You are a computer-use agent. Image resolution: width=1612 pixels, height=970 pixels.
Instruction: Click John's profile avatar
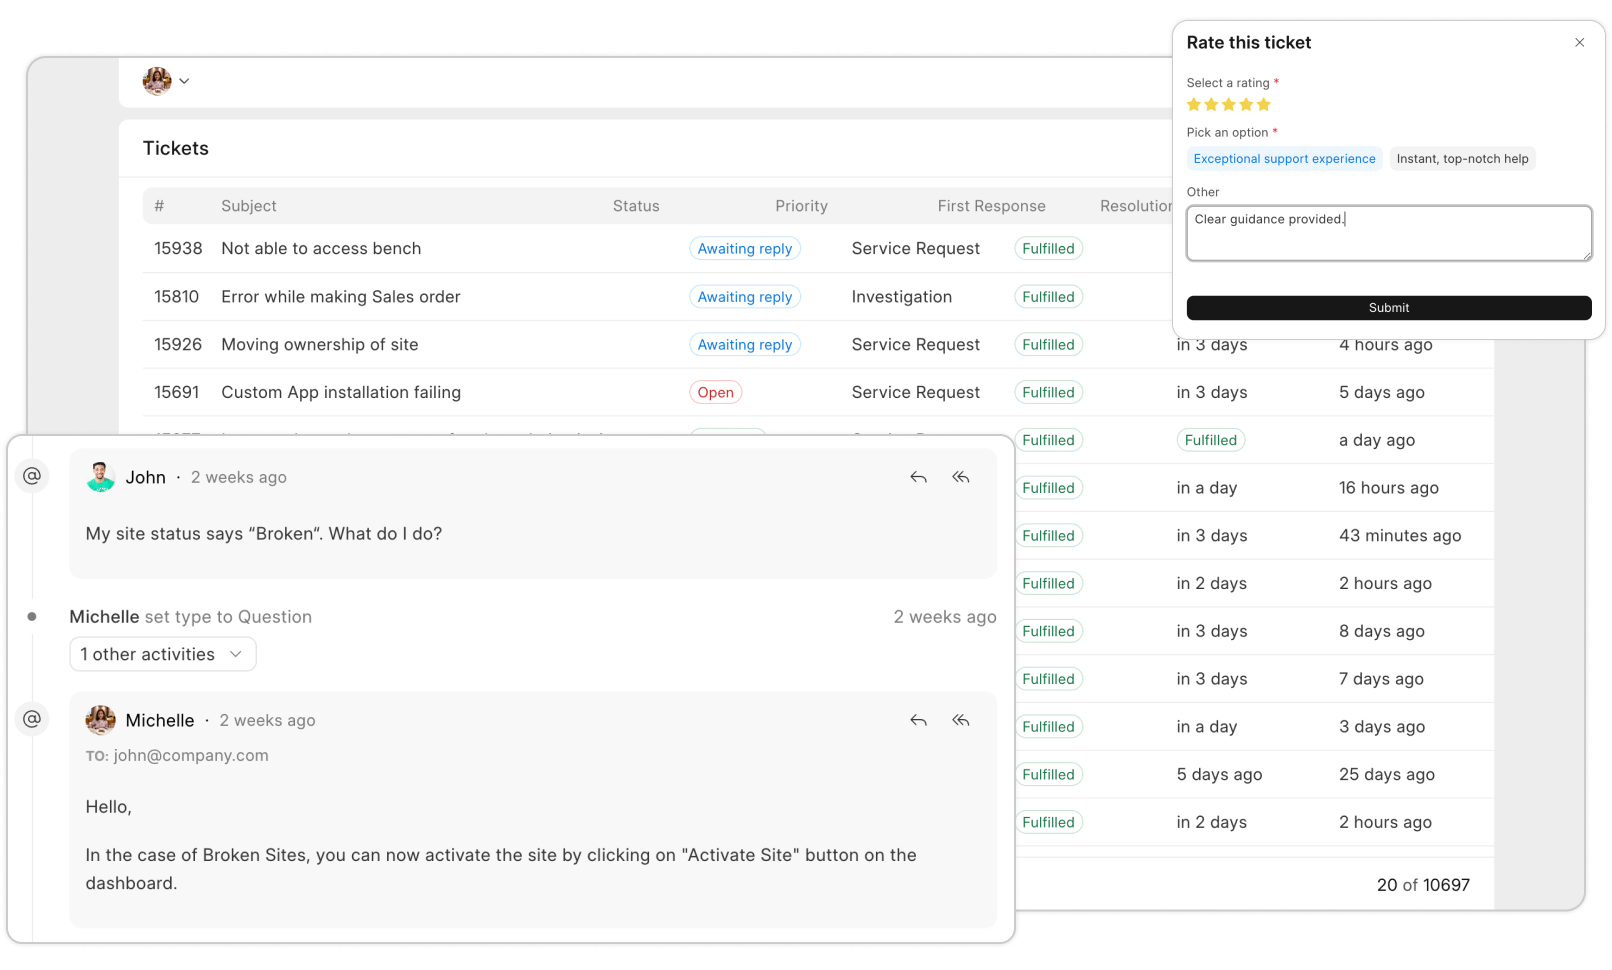pyautogui.click(x=100, y=477)
